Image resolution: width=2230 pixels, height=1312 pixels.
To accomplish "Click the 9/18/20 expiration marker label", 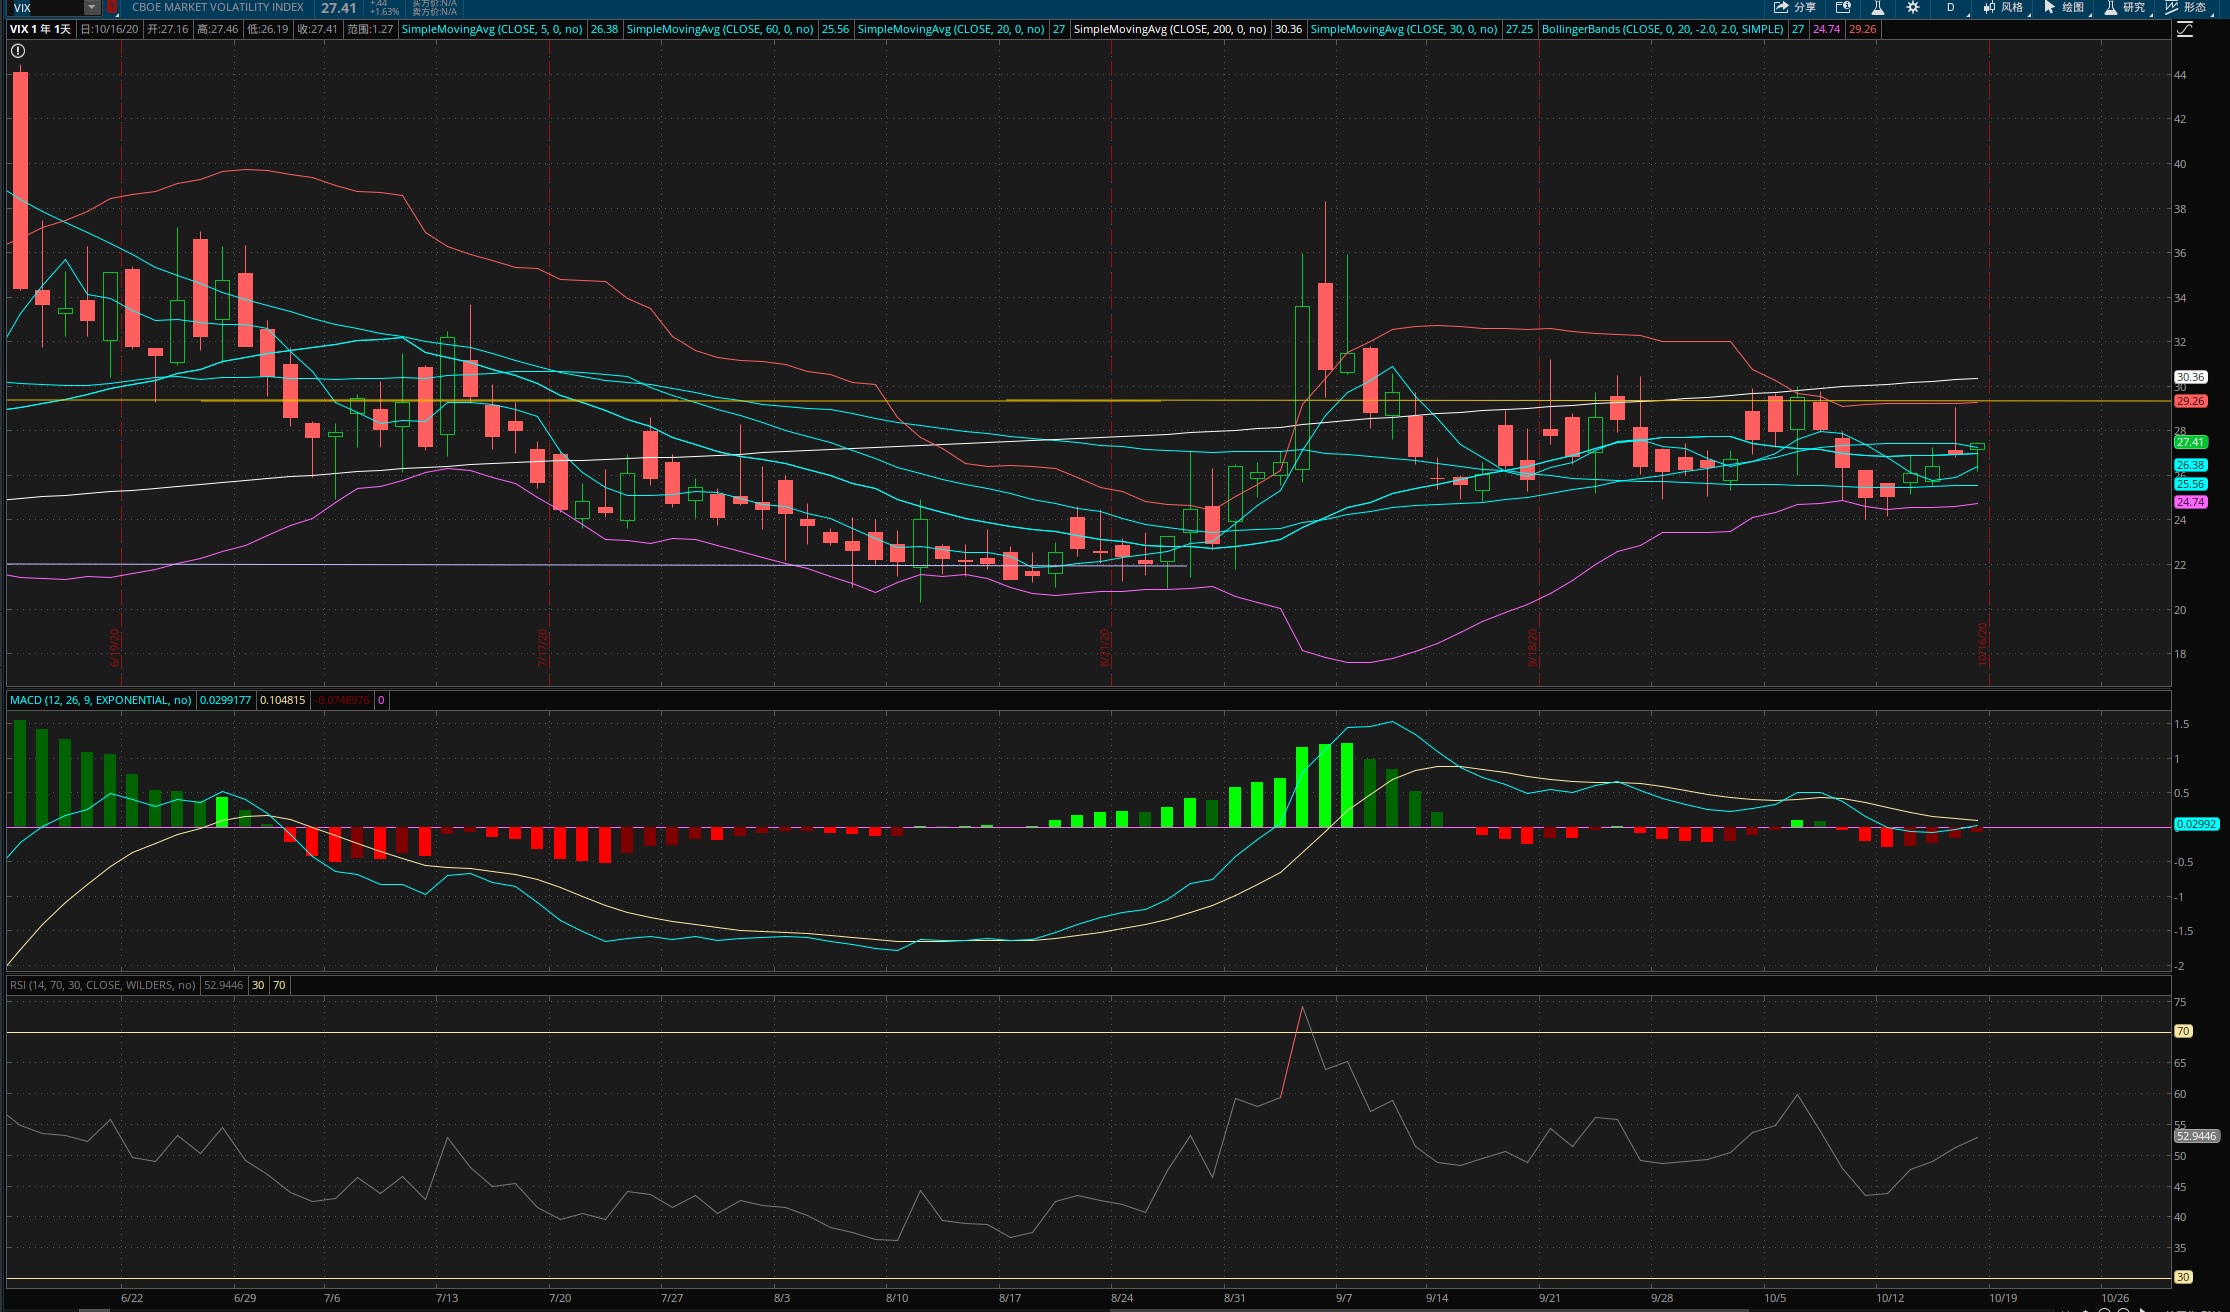I will click(1532, 648).
